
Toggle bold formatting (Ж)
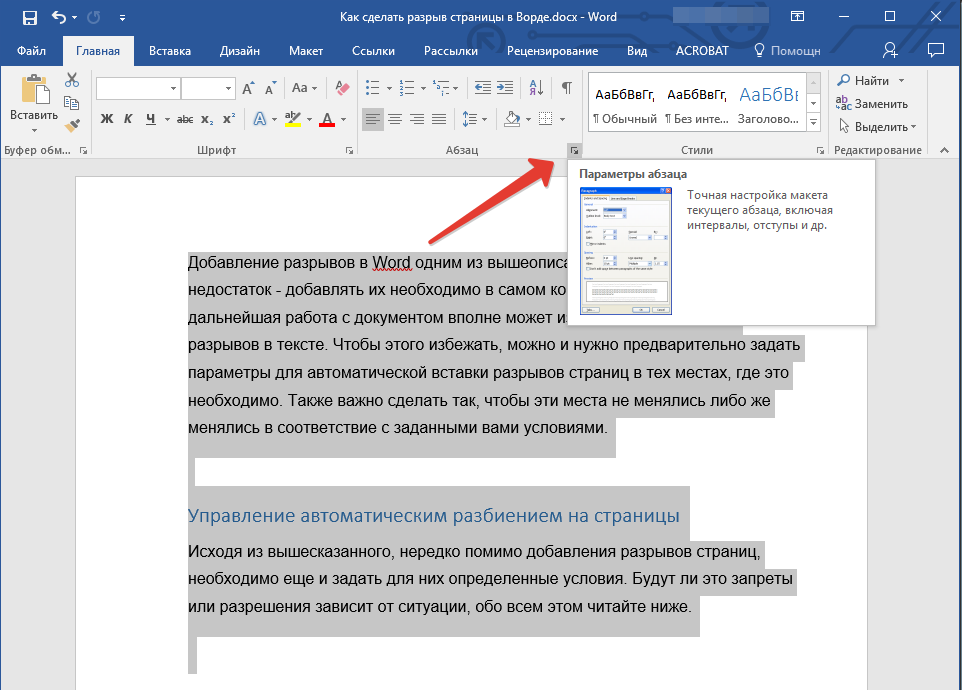tap(107, 120)
